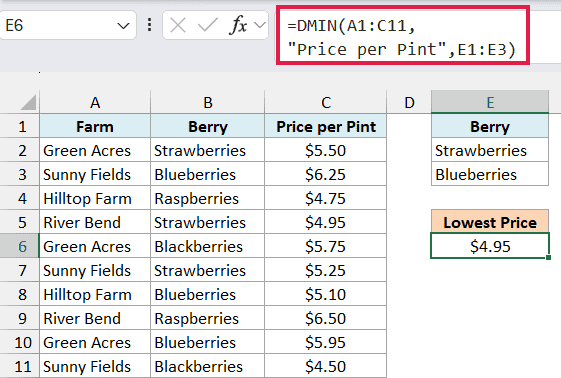Select the $5.50 price cell
561x378 pixels.
coord(326,150)
